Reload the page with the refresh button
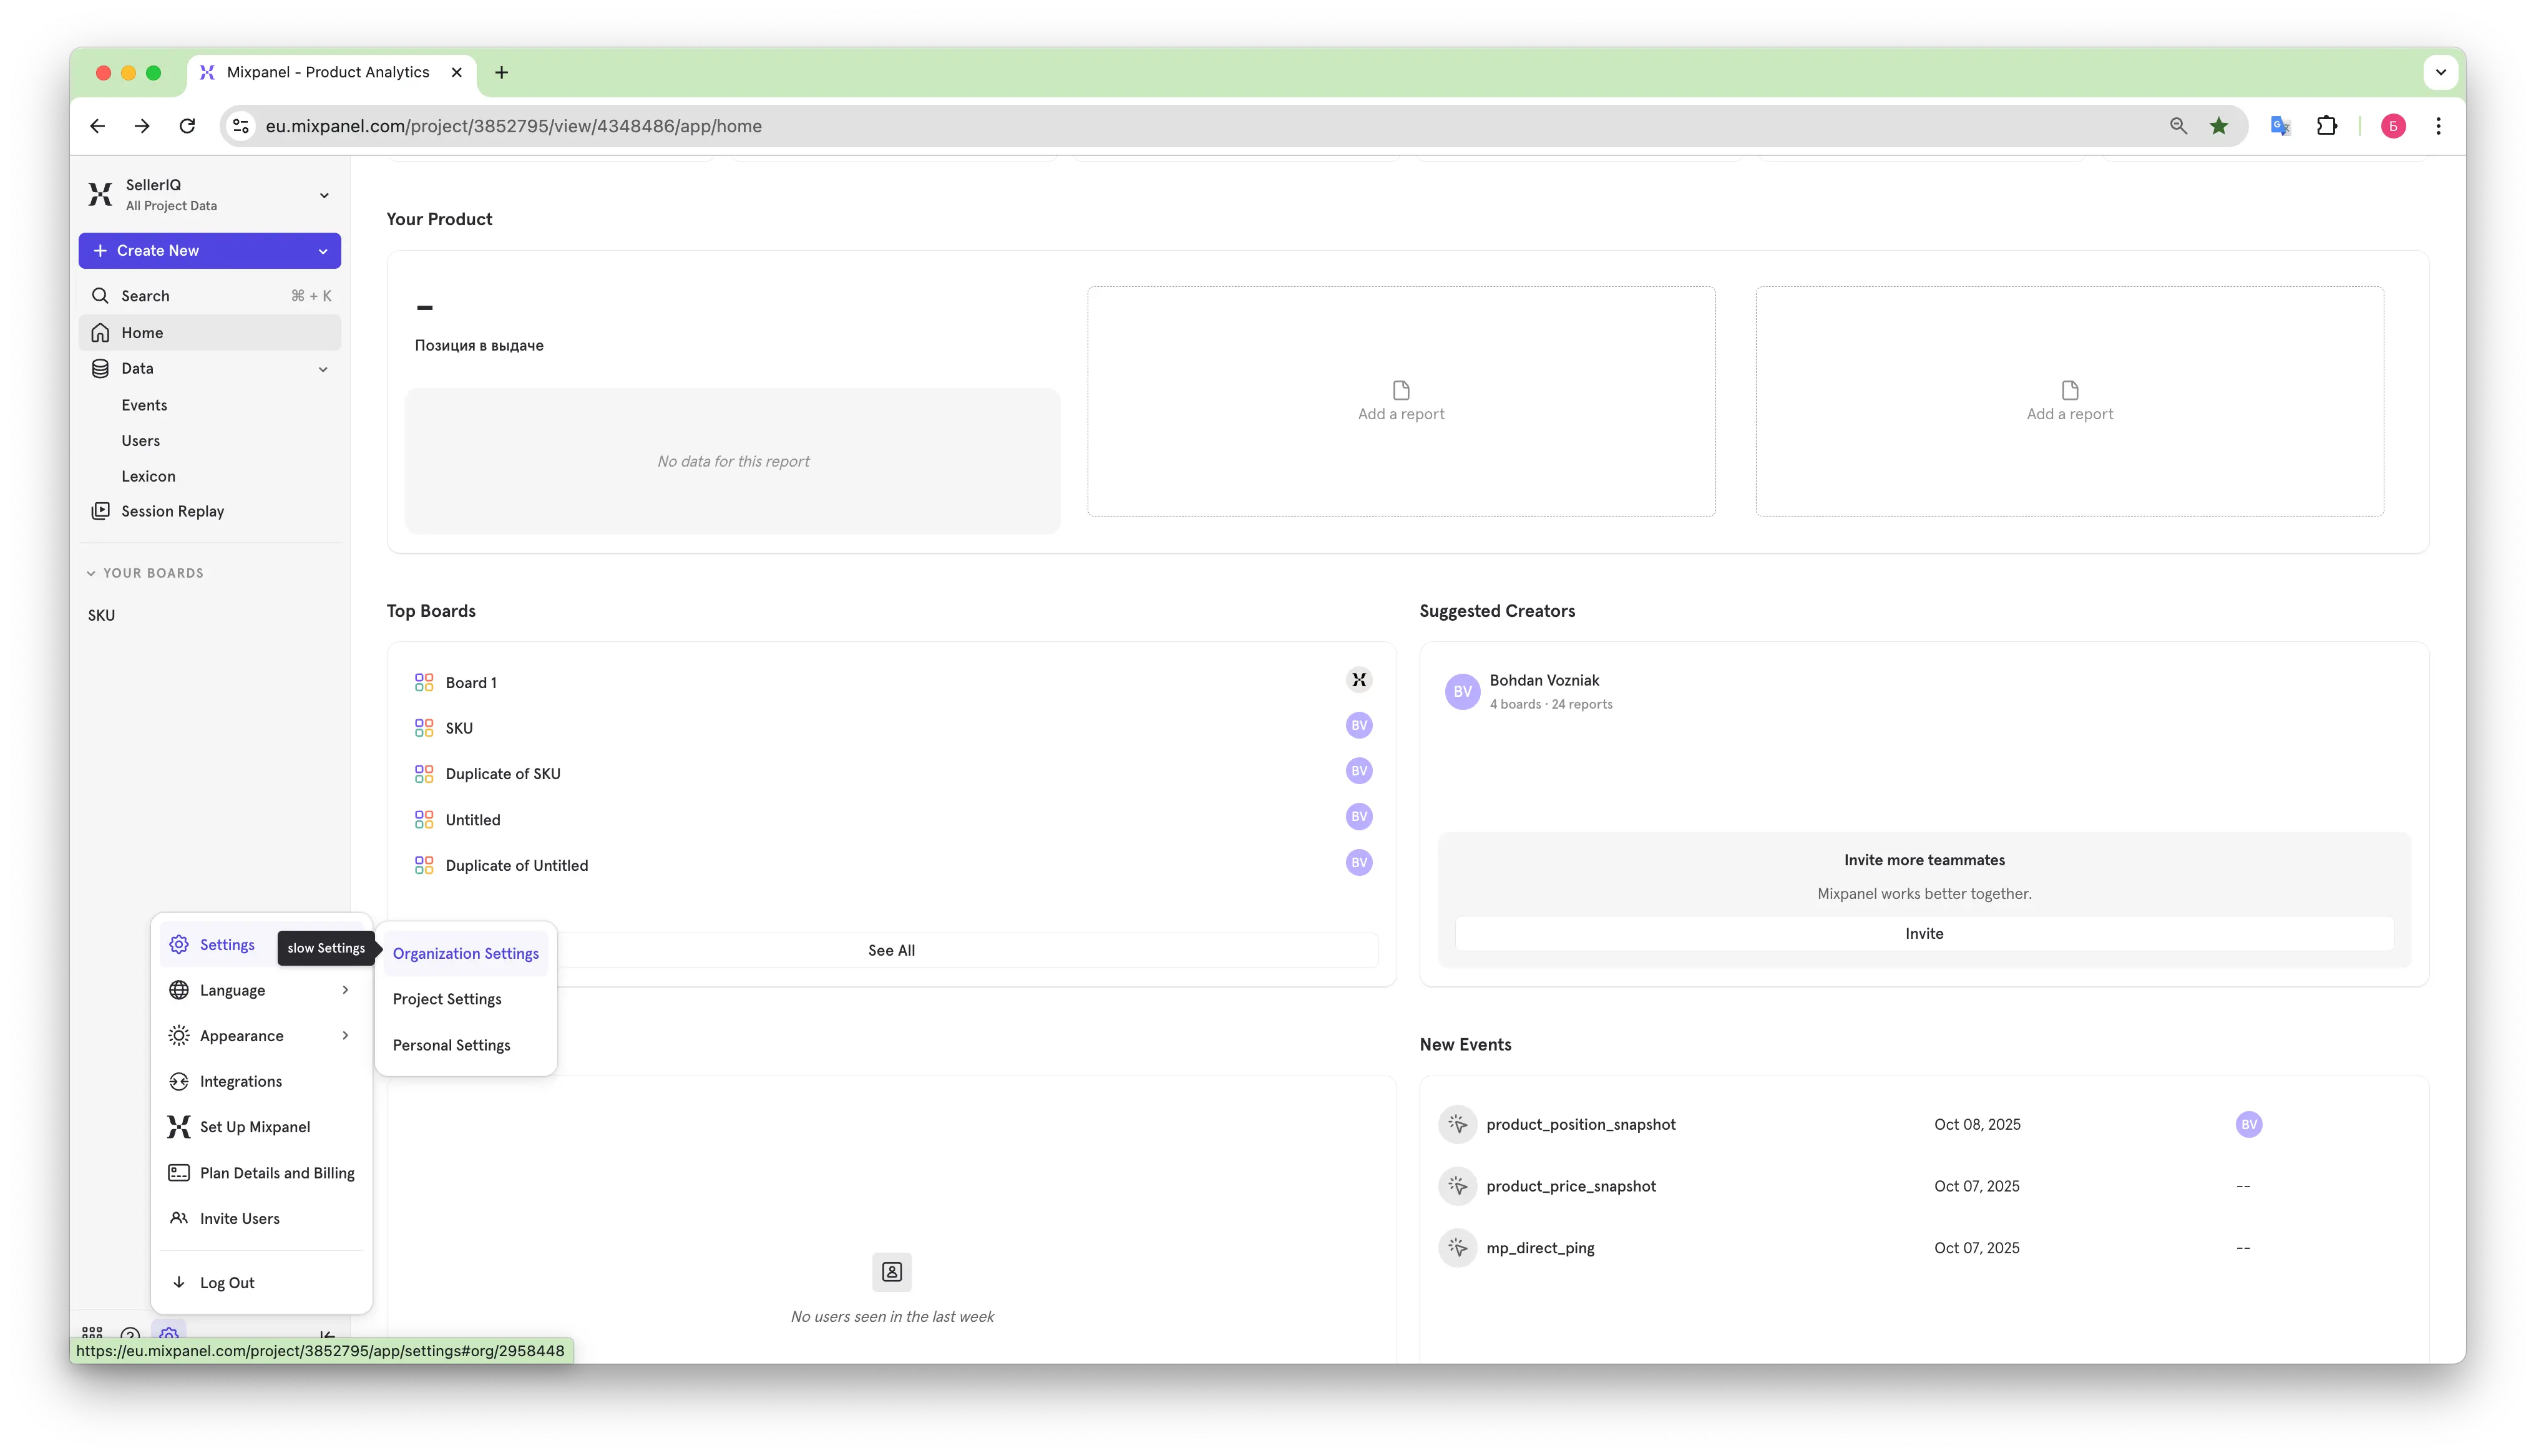This screenshot has width=2536, height=1456. [187, 126]
